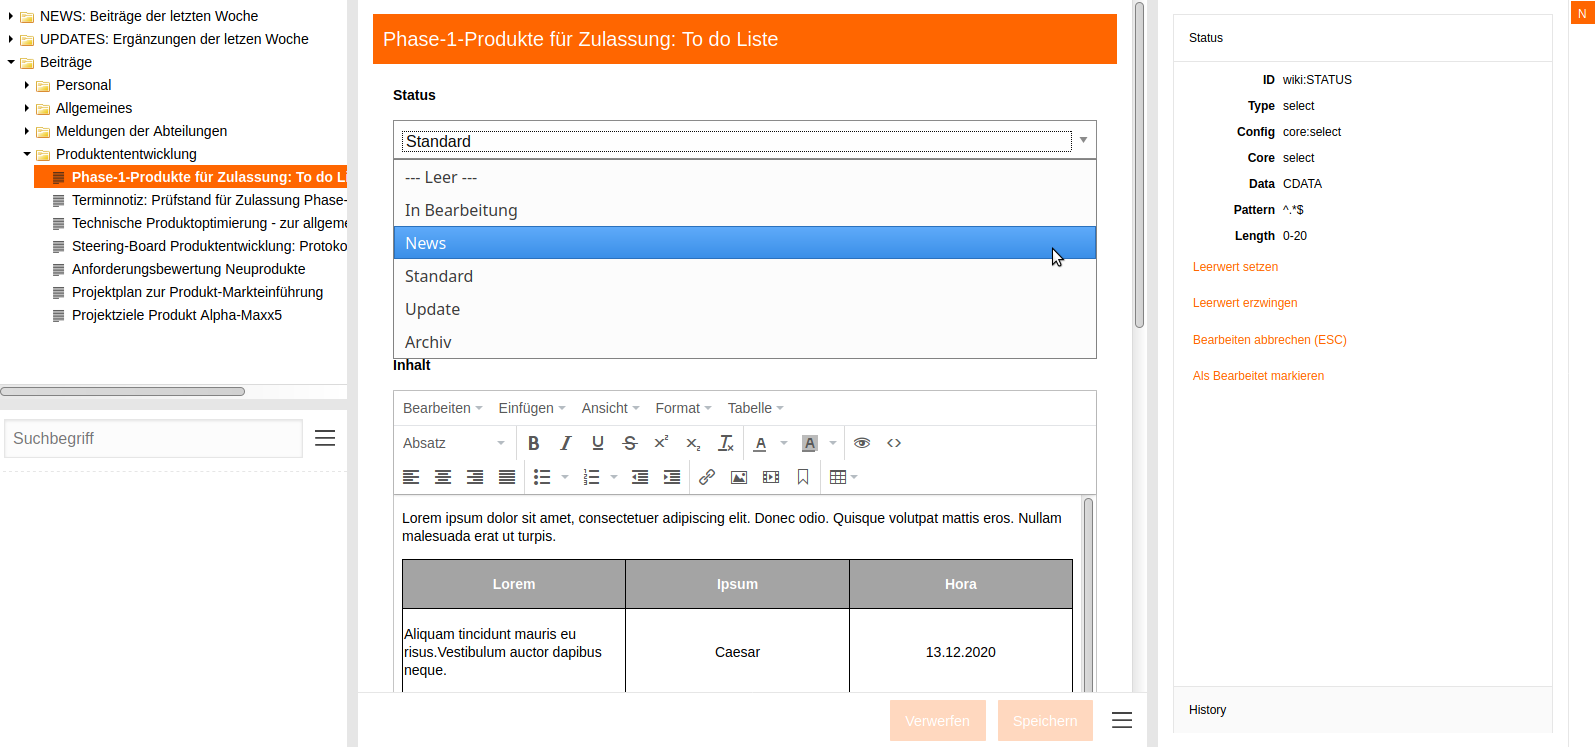Viewport: 1596px width, 747px height.
Task: Collapse the Produktententwicklung folder
Action: (x=27, y=154)
